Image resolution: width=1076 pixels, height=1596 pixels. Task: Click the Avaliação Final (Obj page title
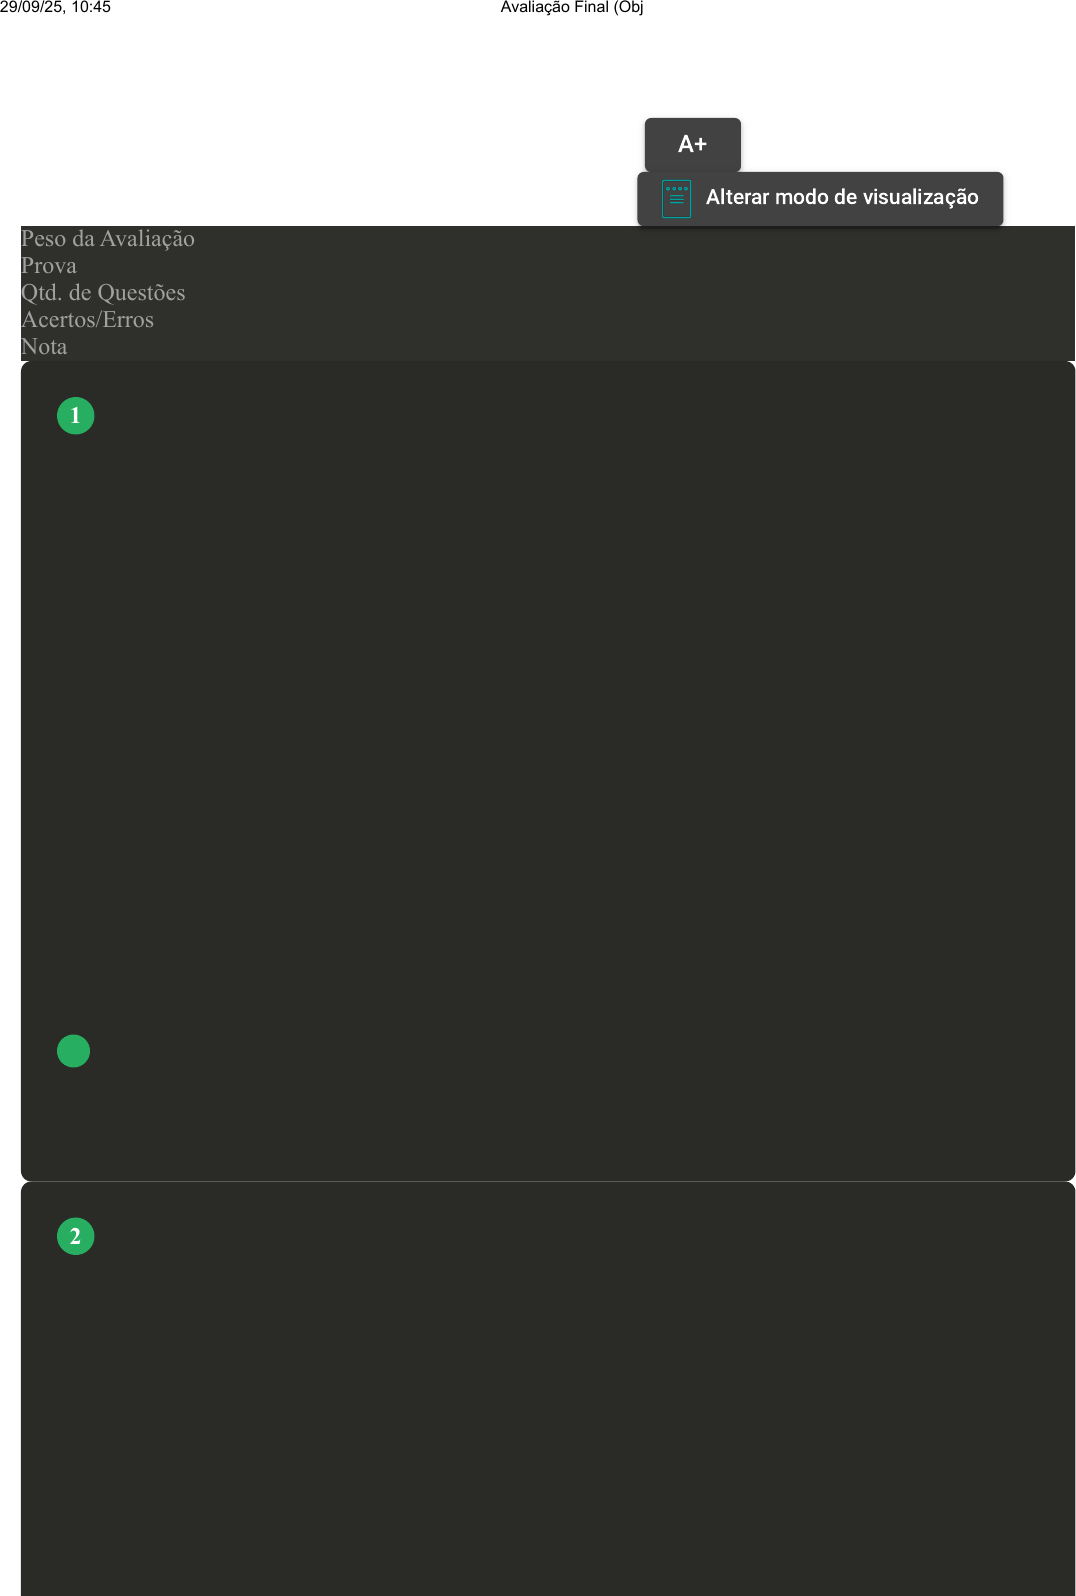point(572,8)
